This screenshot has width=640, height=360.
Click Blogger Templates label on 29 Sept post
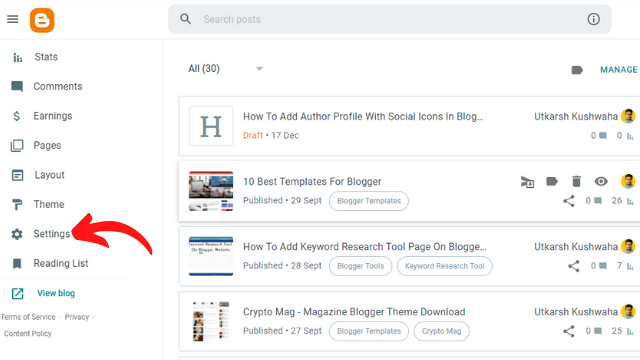point(369,201)
